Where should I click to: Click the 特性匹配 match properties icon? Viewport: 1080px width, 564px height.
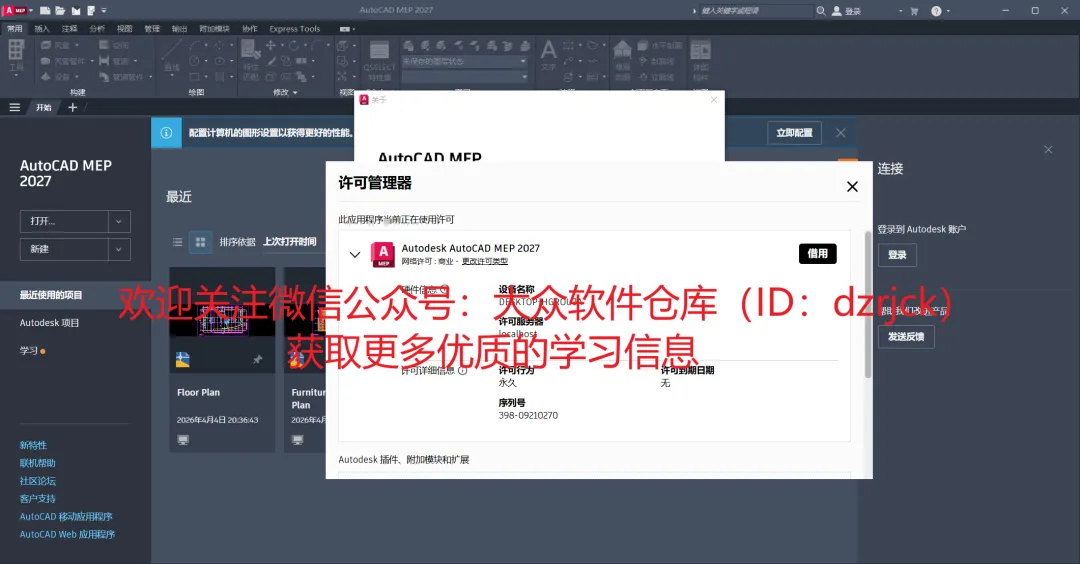[x=251, y=59]
